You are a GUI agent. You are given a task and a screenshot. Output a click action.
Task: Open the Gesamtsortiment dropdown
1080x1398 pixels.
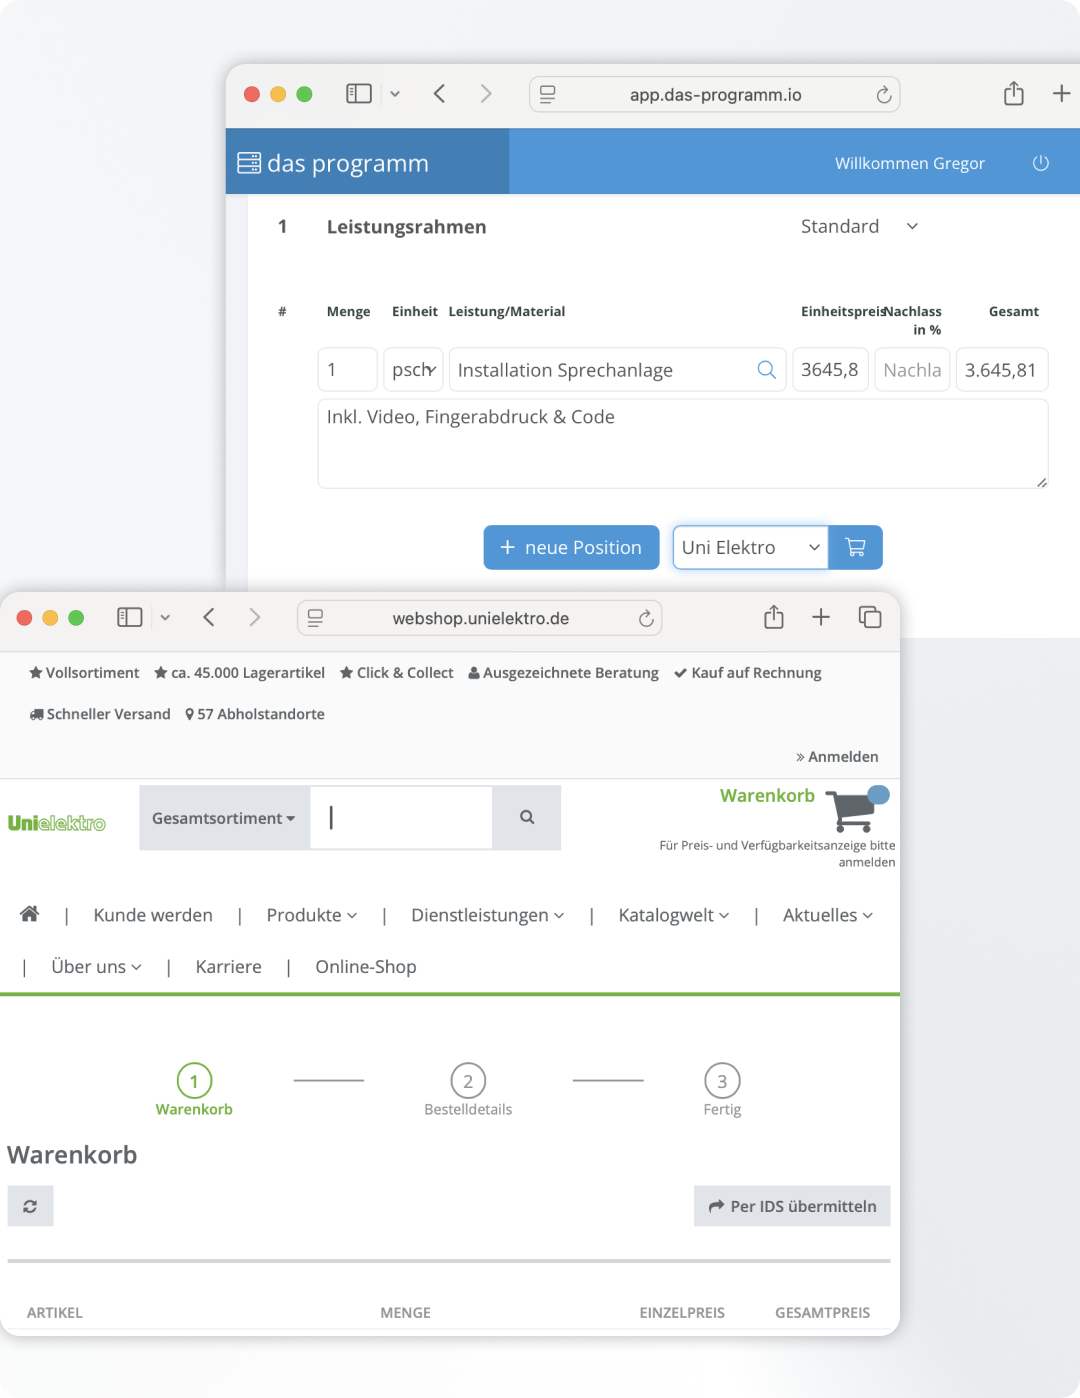click(x=224, y=818)
